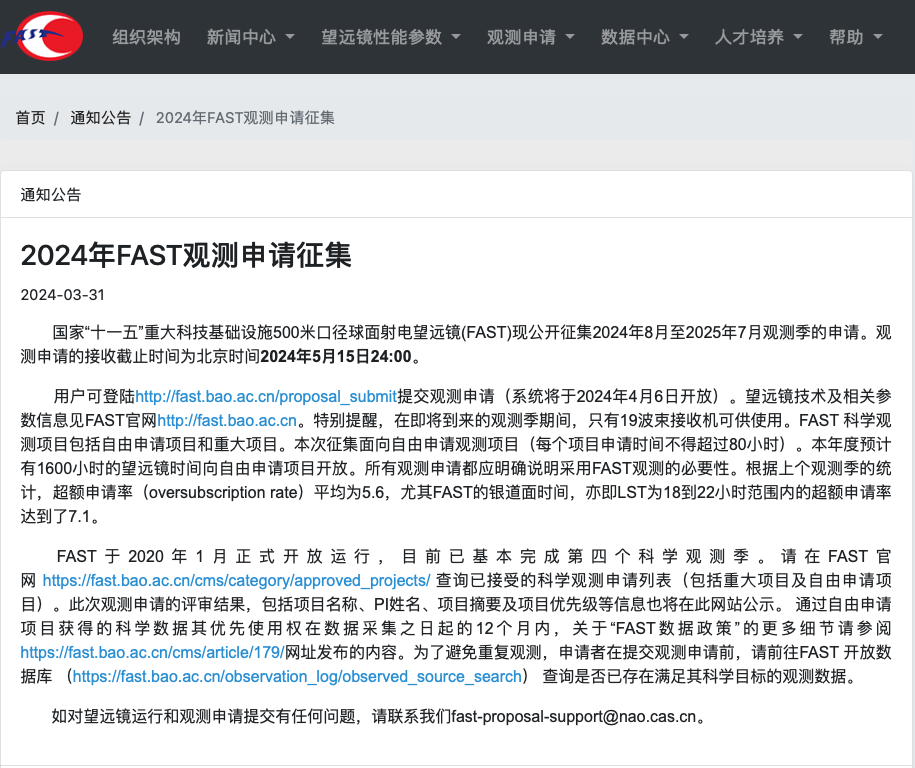Open the 人才培养 dropdown menu
The image size is (915, 768).
click(x=758, y=37)
